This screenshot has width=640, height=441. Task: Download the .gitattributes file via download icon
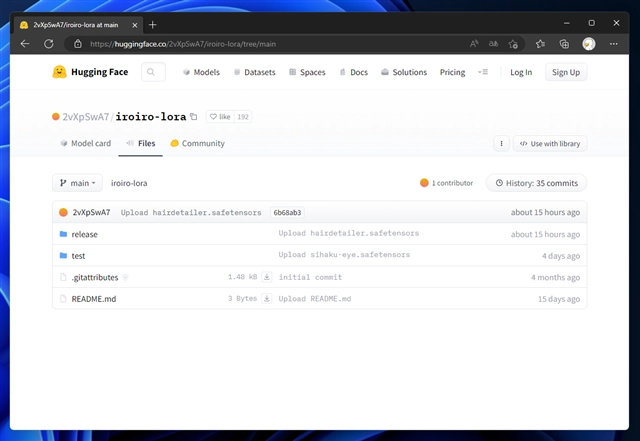267,277
